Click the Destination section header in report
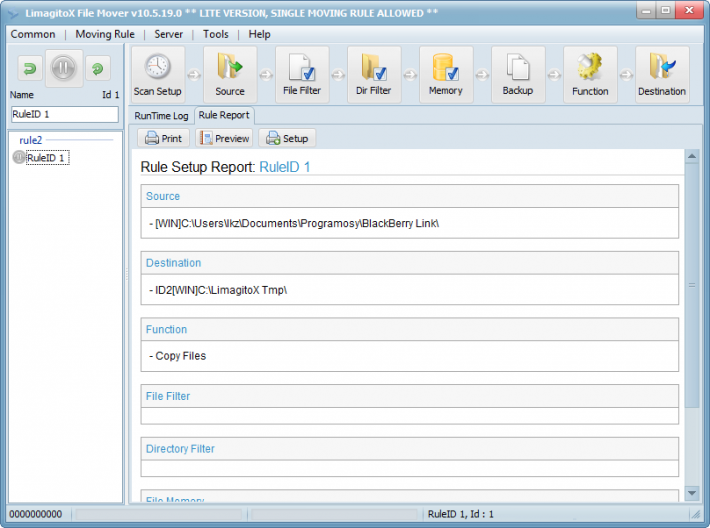Viewport: 710px width, 528px height. click(x=409, y=263)
